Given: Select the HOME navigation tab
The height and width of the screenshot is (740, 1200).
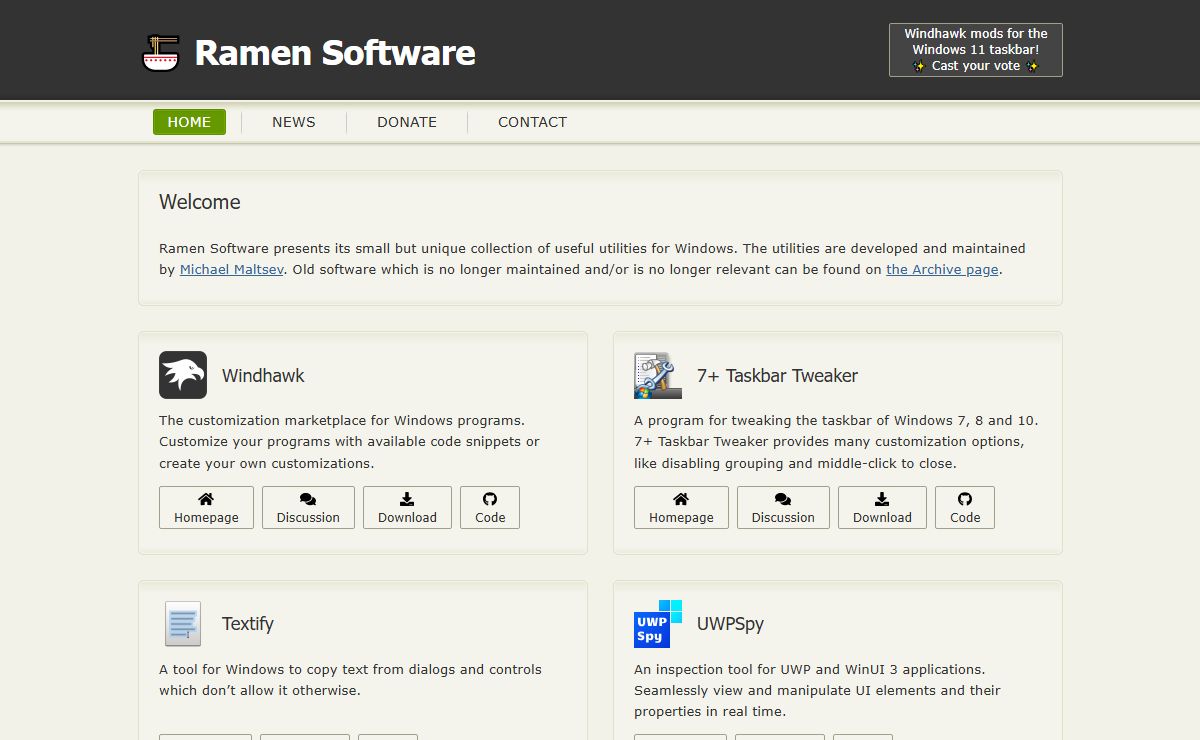Looking at the screenshot, I should 189,122.
